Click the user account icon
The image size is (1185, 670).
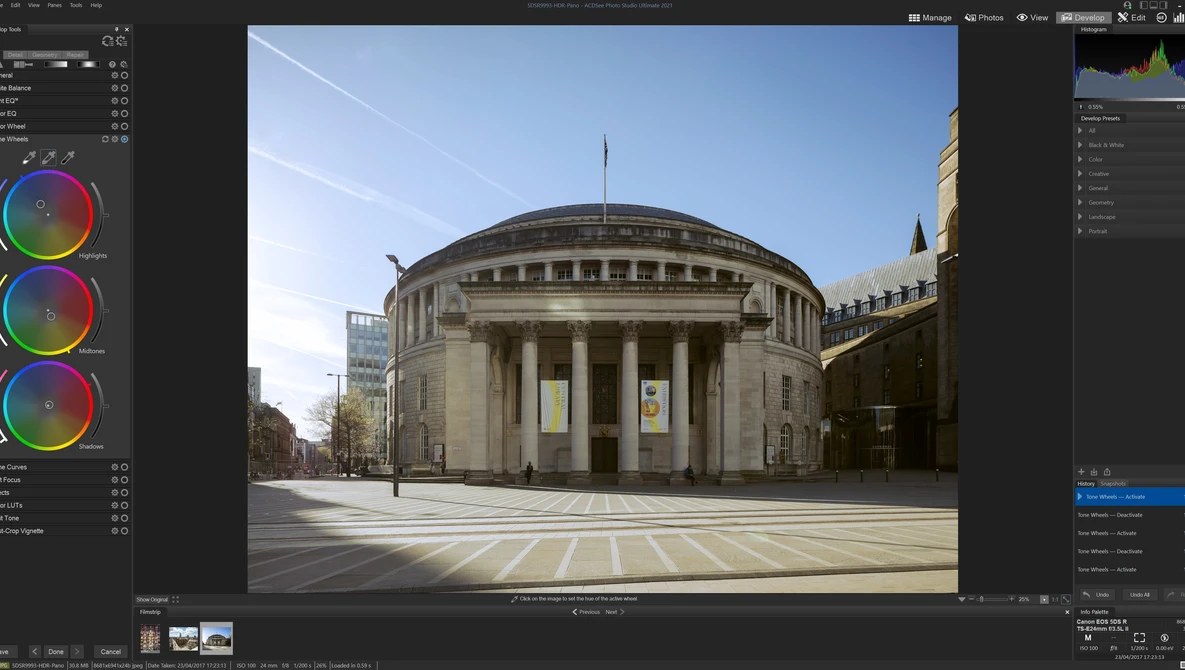(1128, 5)
